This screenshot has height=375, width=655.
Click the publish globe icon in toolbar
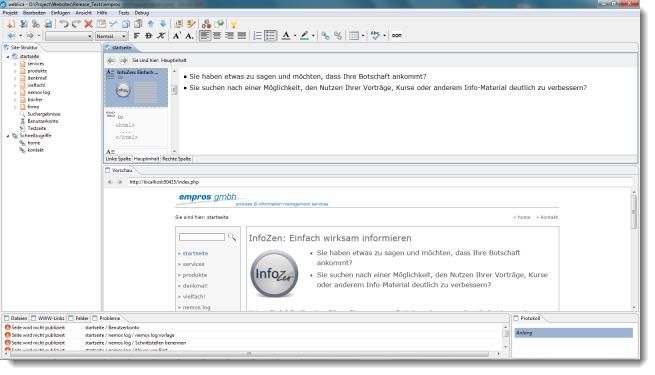(219, 24)
